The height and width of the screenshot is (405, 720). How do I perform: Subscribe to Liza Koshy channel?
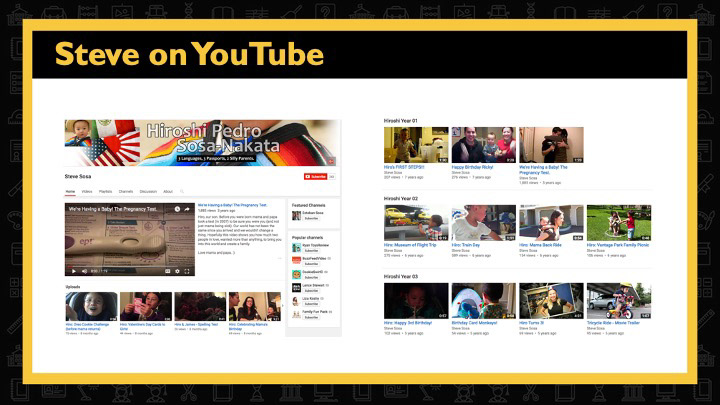(x=311, y=304)
